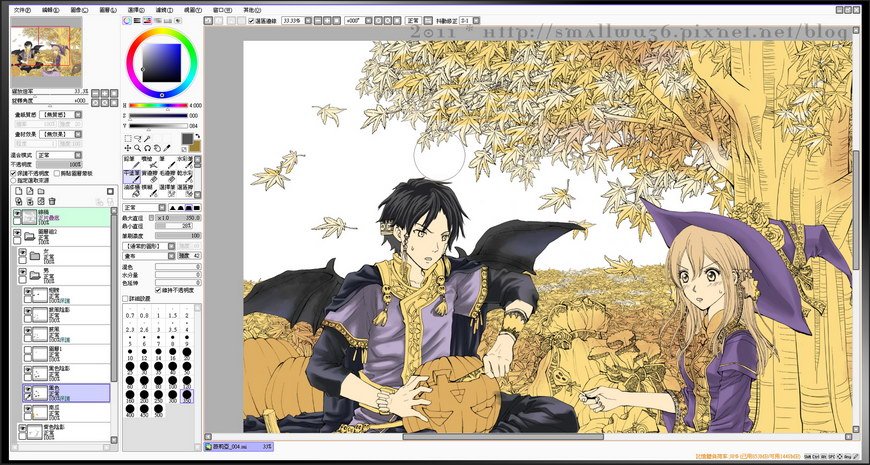The image size is (870, 465).
Task: Select brush size 350 preset
Action: pyautogui.click(x=187, y=396)
